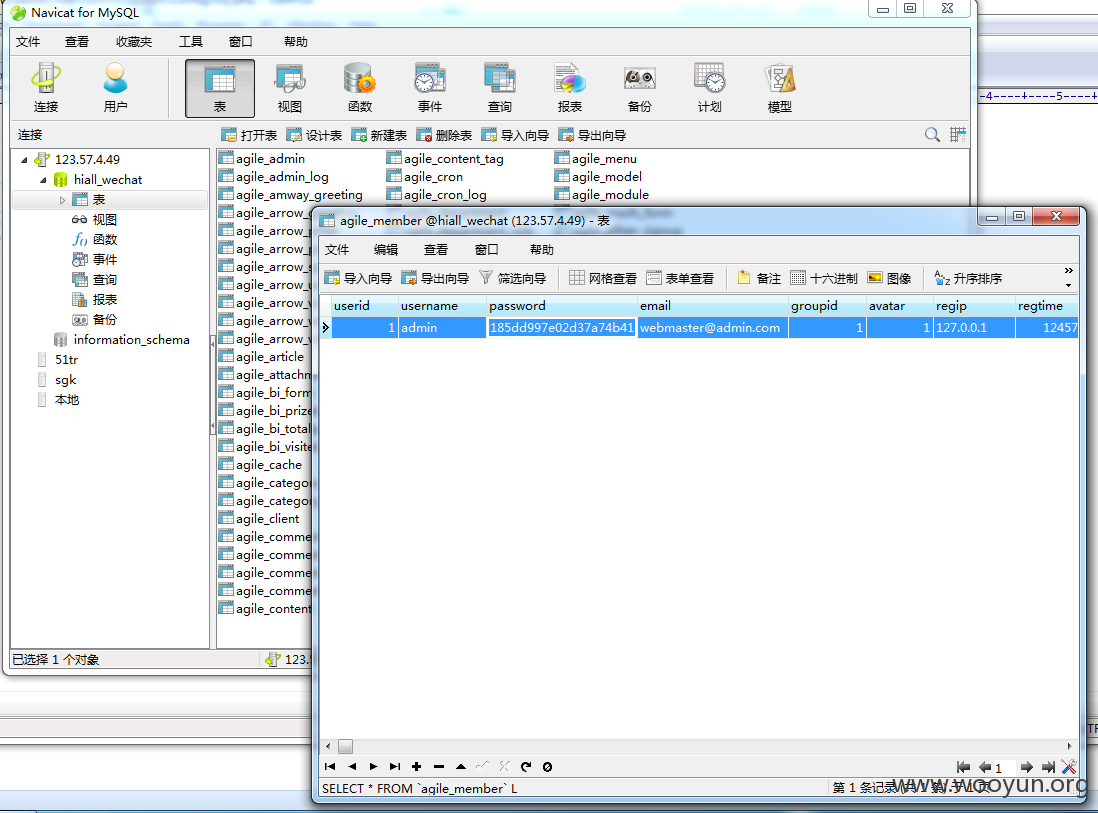
Task: Click 设计表 (Design Table) button
Action: [314, 135]
